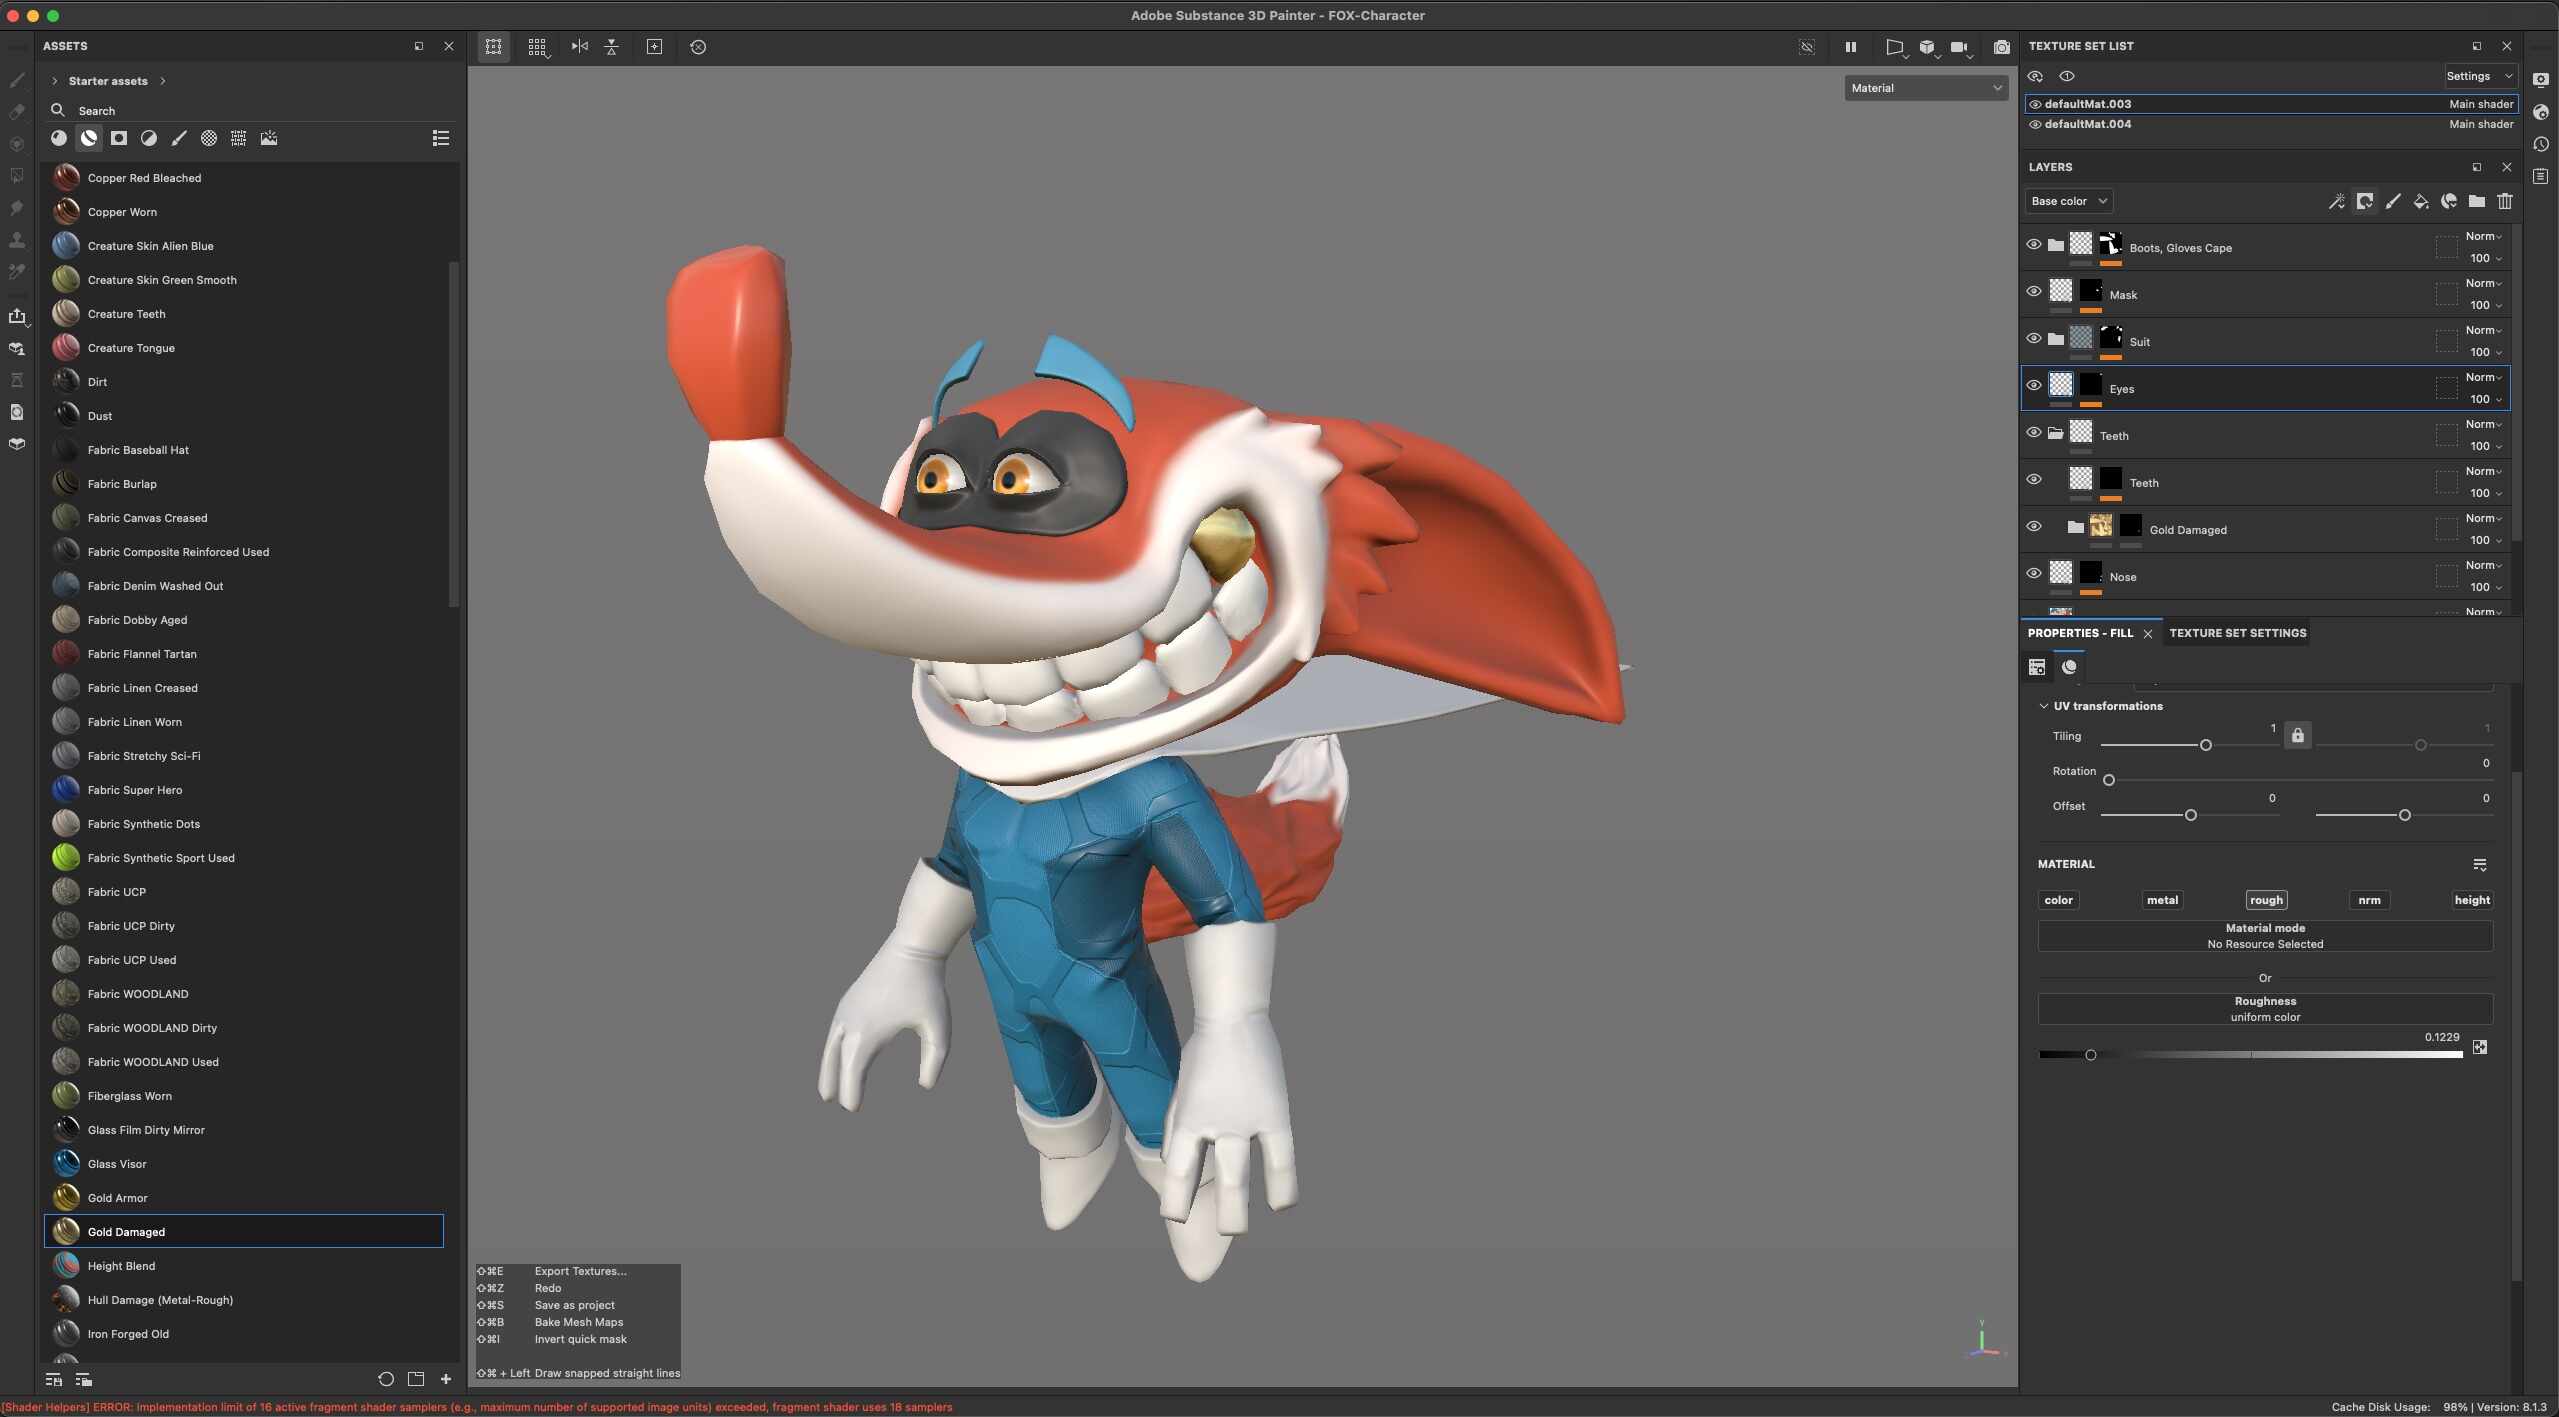Click Export Textures shortcut entry
The width and height of the screenshot is (2559, 1417).
580,1271
